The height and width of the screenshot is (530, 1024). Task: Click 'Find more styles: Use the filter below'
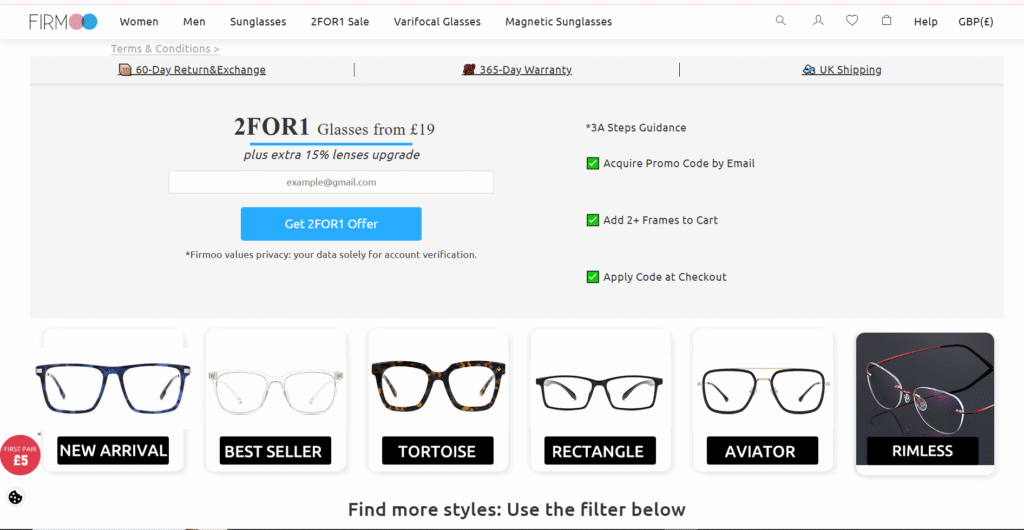(517, 509)
